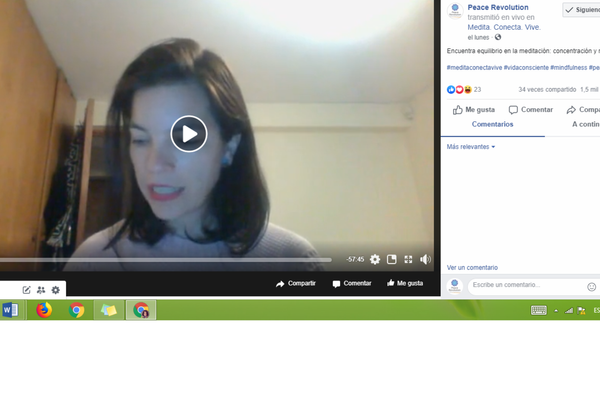Click the public globe privacy icon
Screen dimensions: 600x400
pyautogui.click(x=498, y=37)
